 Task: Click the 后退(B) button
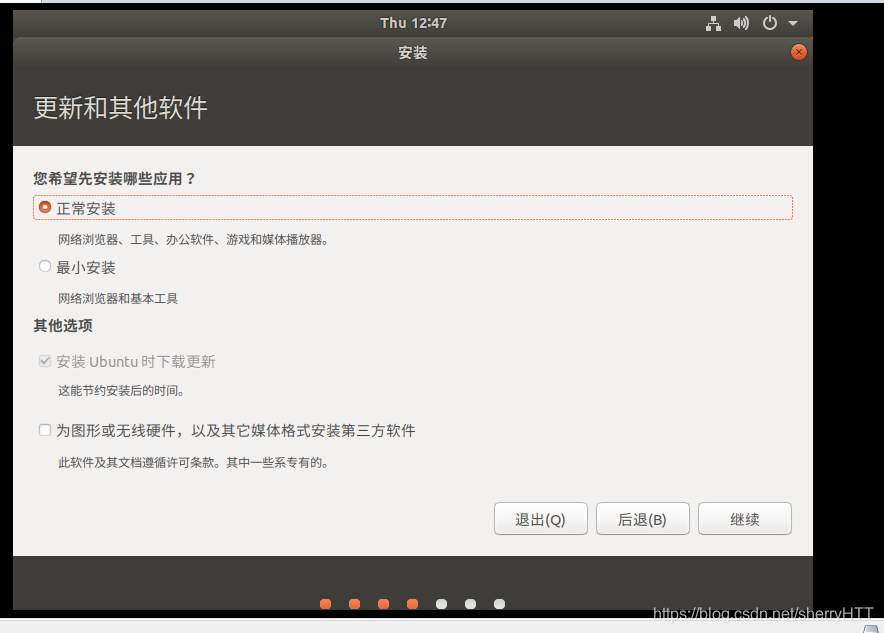643,519
